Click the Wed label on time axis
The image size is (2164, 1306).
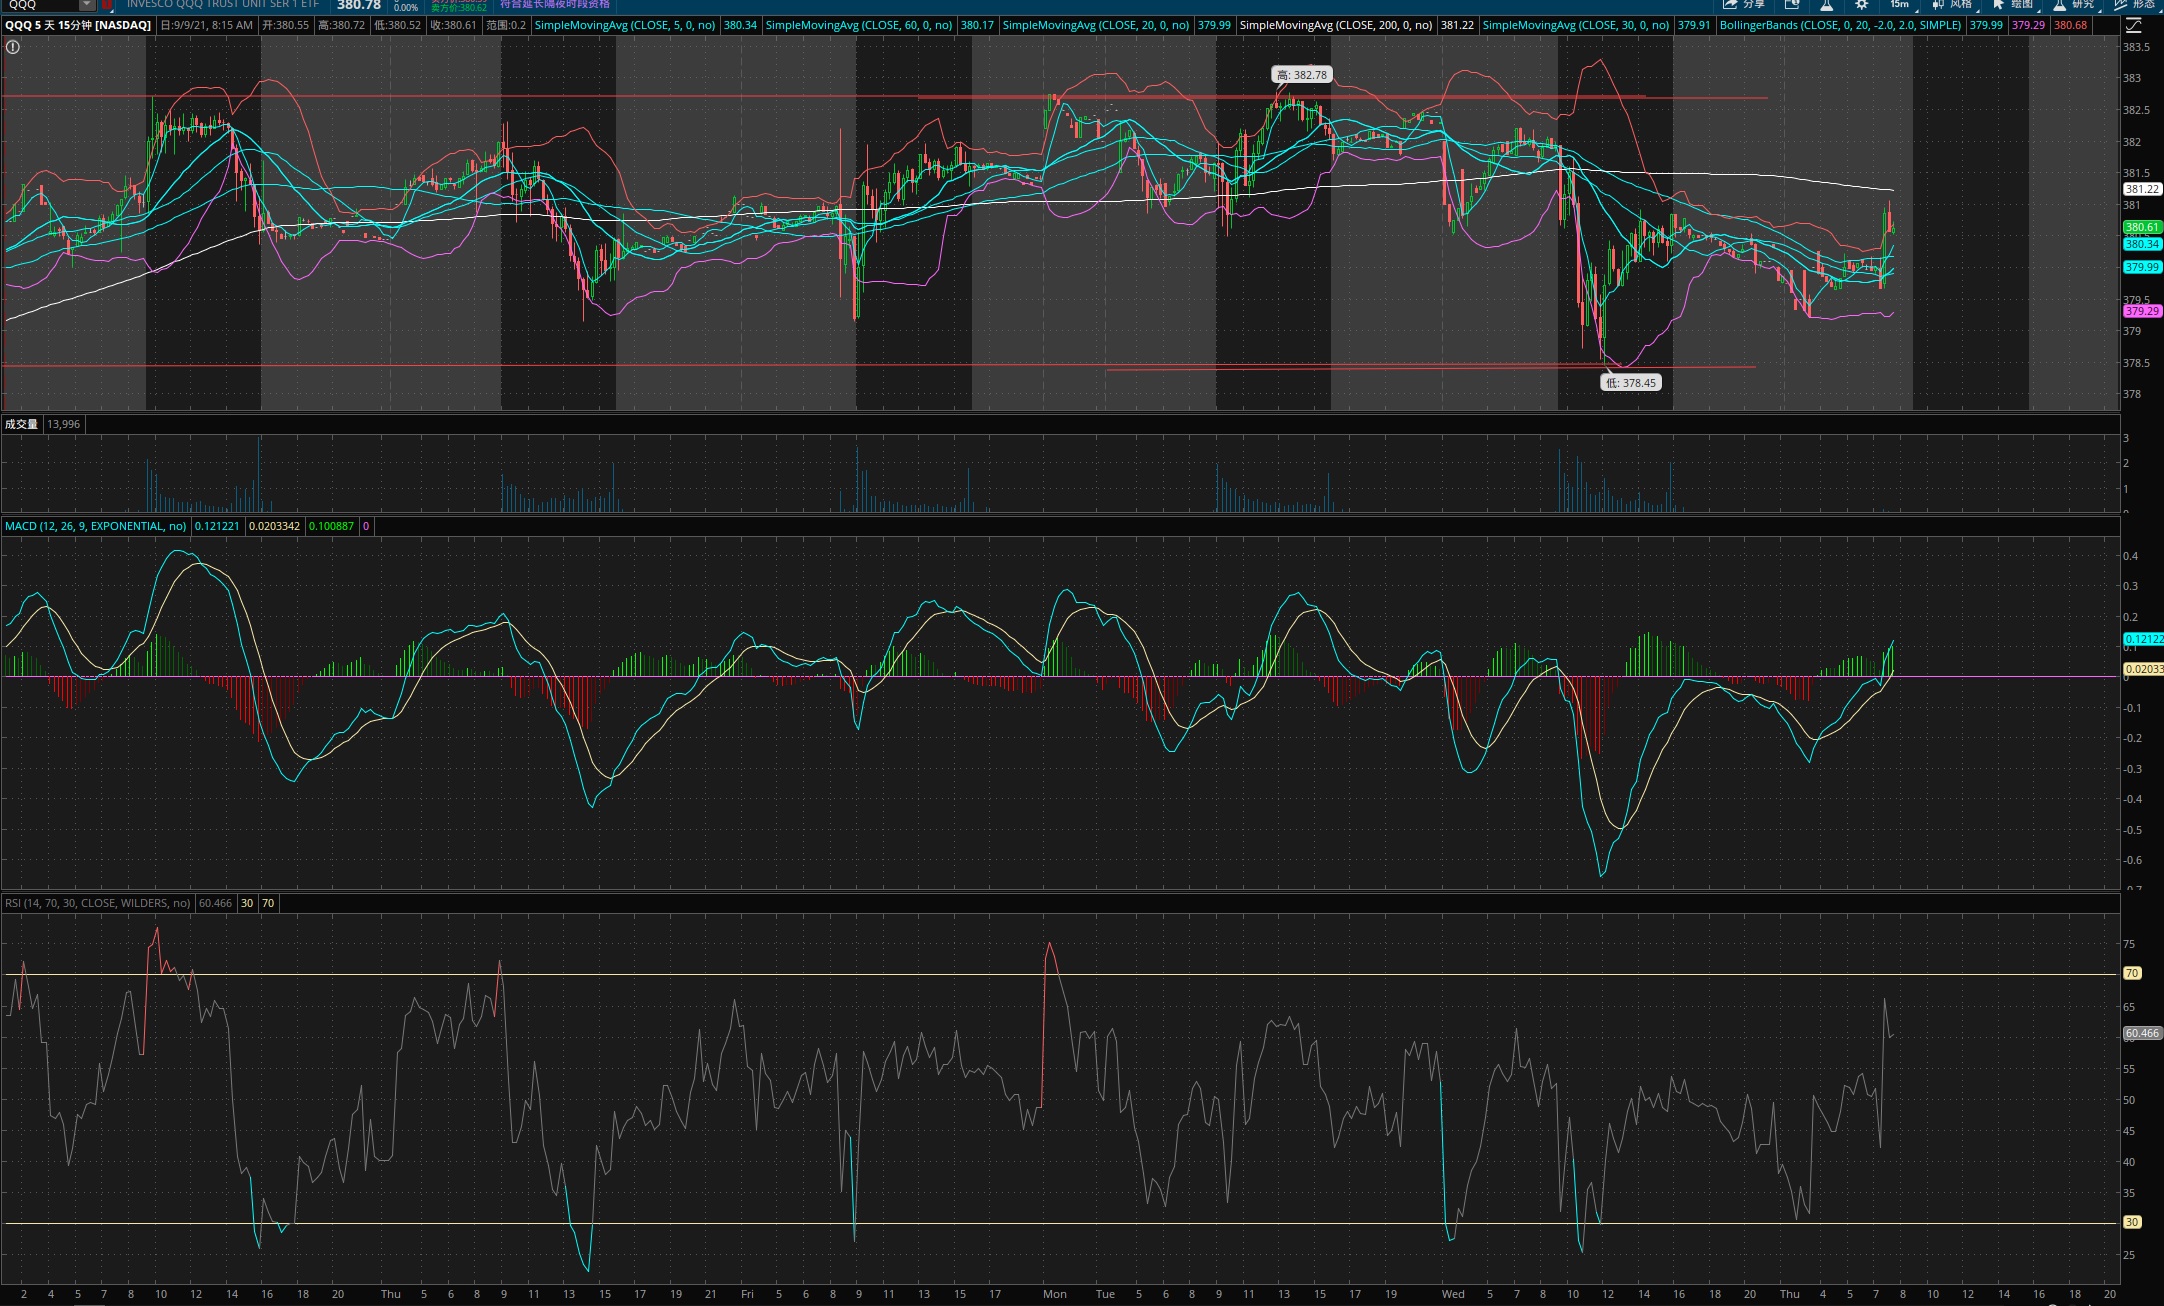click(x=1453, y=1294)
